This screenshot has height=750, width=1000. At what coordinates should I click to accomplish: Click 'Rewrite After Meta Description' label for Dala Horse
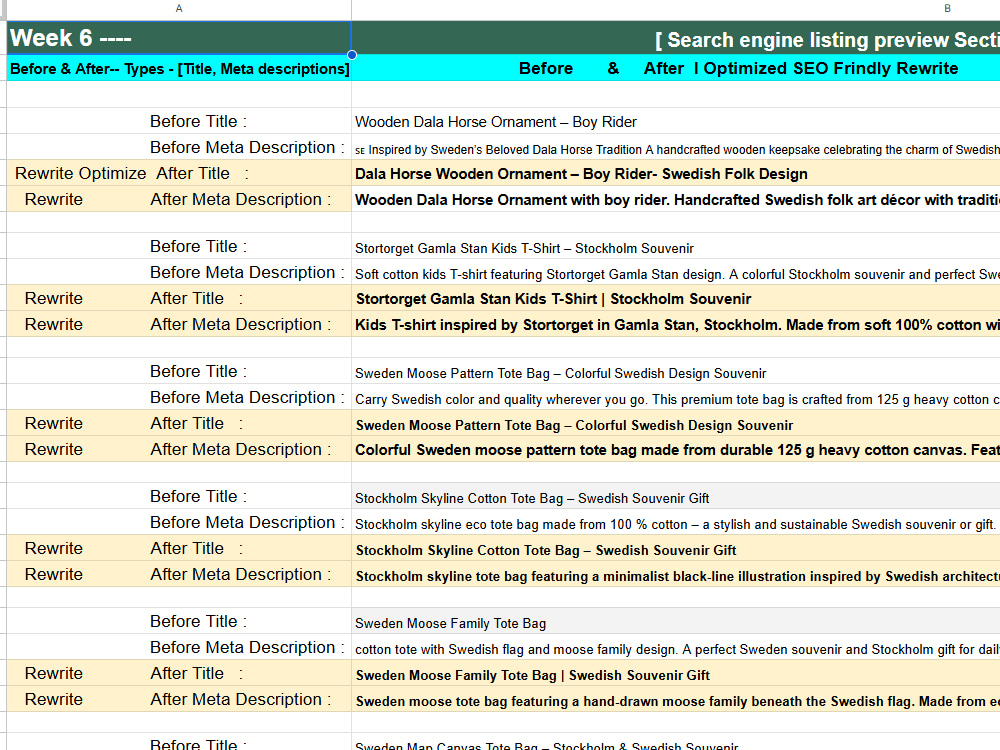tap(179, 200)
